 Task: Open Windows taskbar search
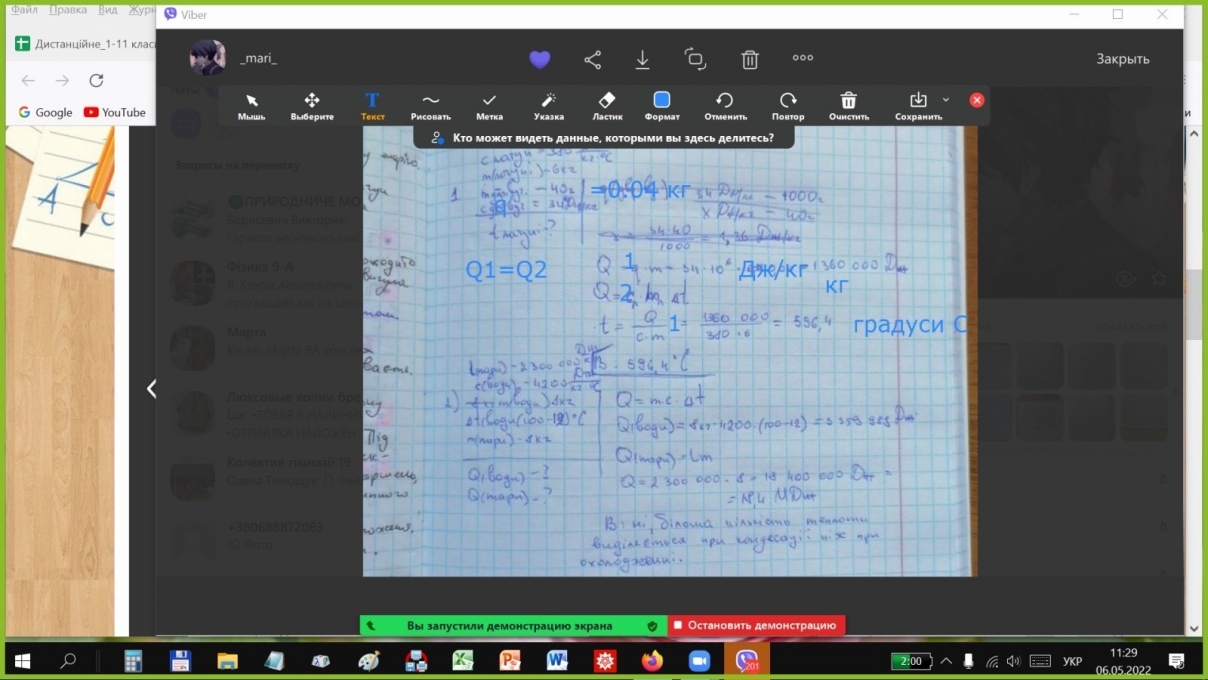click(69, 660)
